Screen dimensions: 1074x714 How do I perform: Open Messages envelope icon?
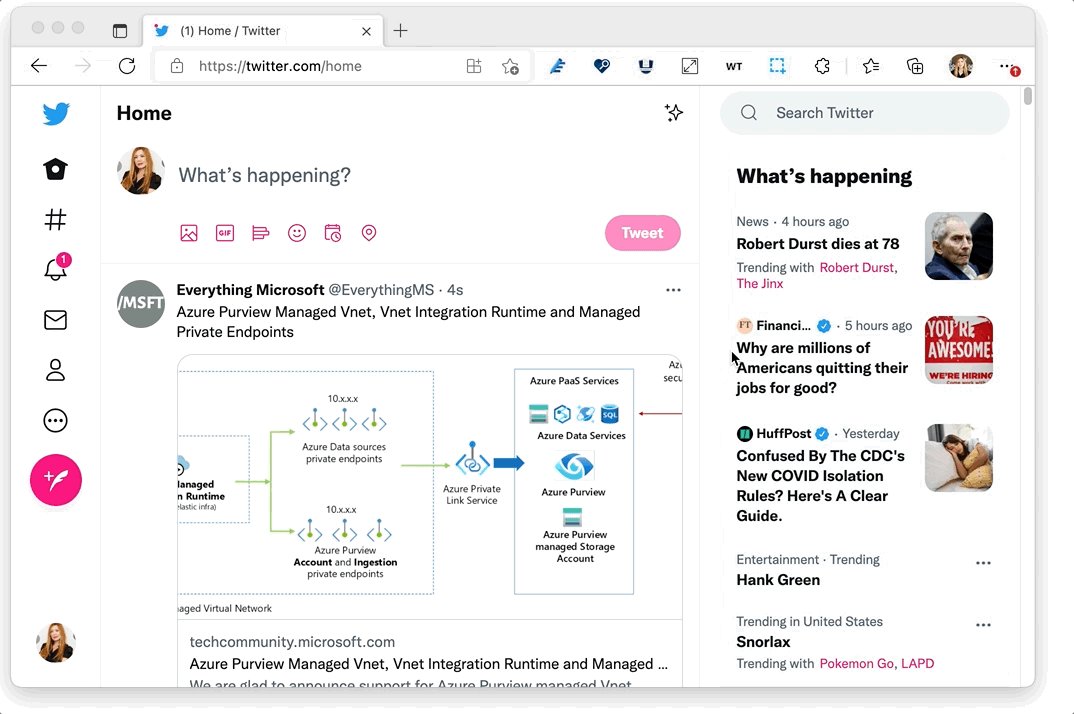click(x=55, y=320)
